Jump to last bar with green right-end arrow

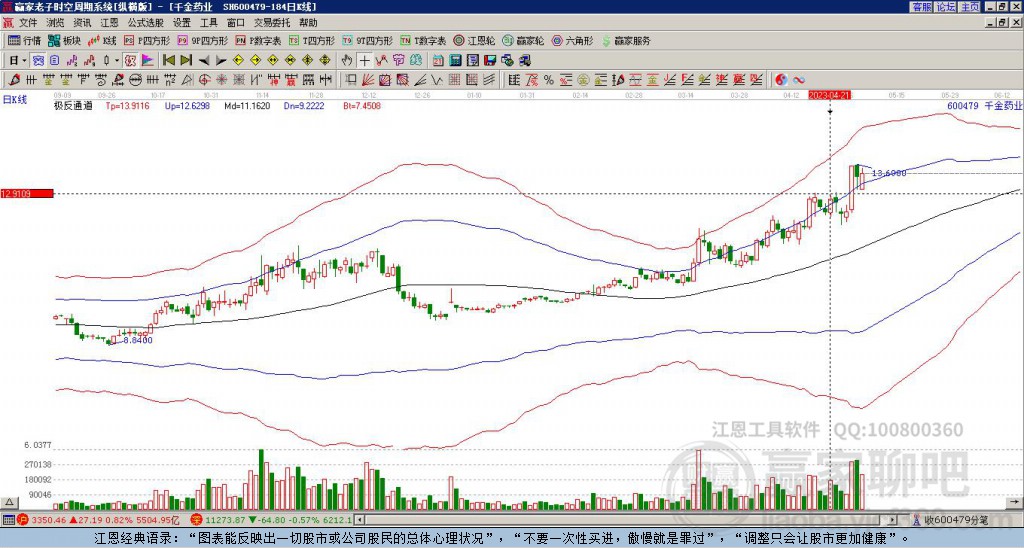click(x=186, y=61)
